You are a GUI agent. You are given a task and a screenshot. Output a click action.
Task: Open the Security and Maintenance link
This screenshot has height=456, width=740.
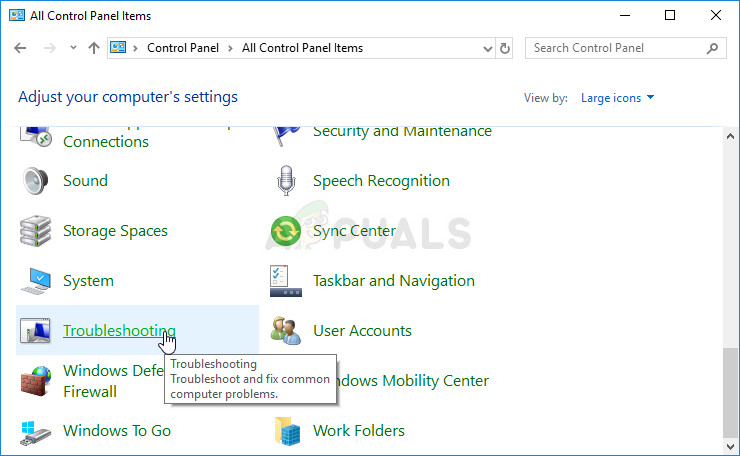pos(403,133)
